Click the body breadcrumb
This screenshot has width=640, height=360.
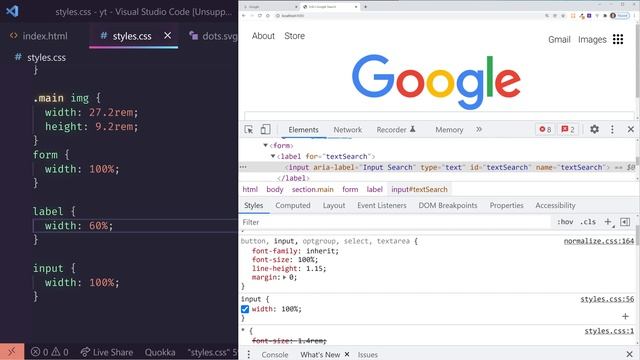click(275, 189)
